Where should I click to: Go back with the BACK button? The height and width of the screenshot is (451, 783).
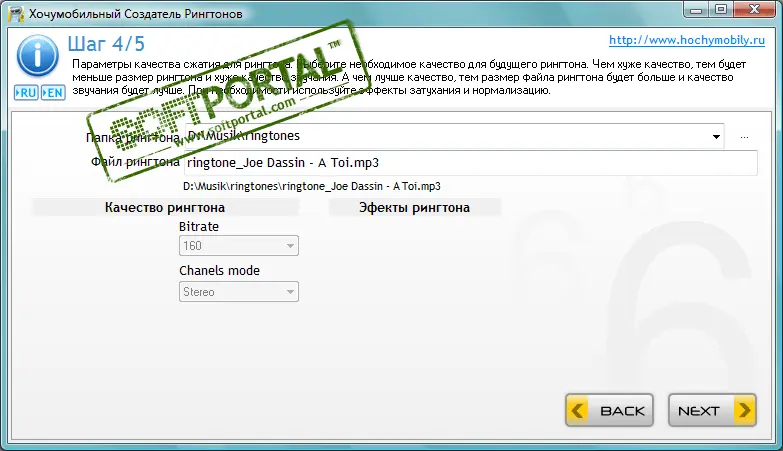(x=609, y=410)
